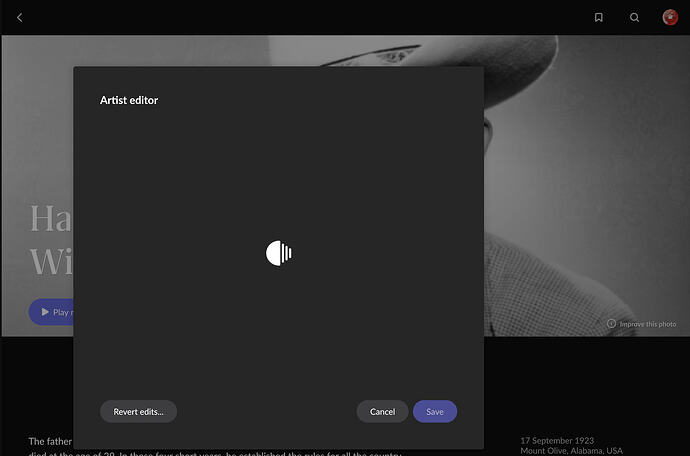The height and width of the screenshot is (456, 690).
Task: Click the loading spinner in Artist editor
Action: pos(279,253)
